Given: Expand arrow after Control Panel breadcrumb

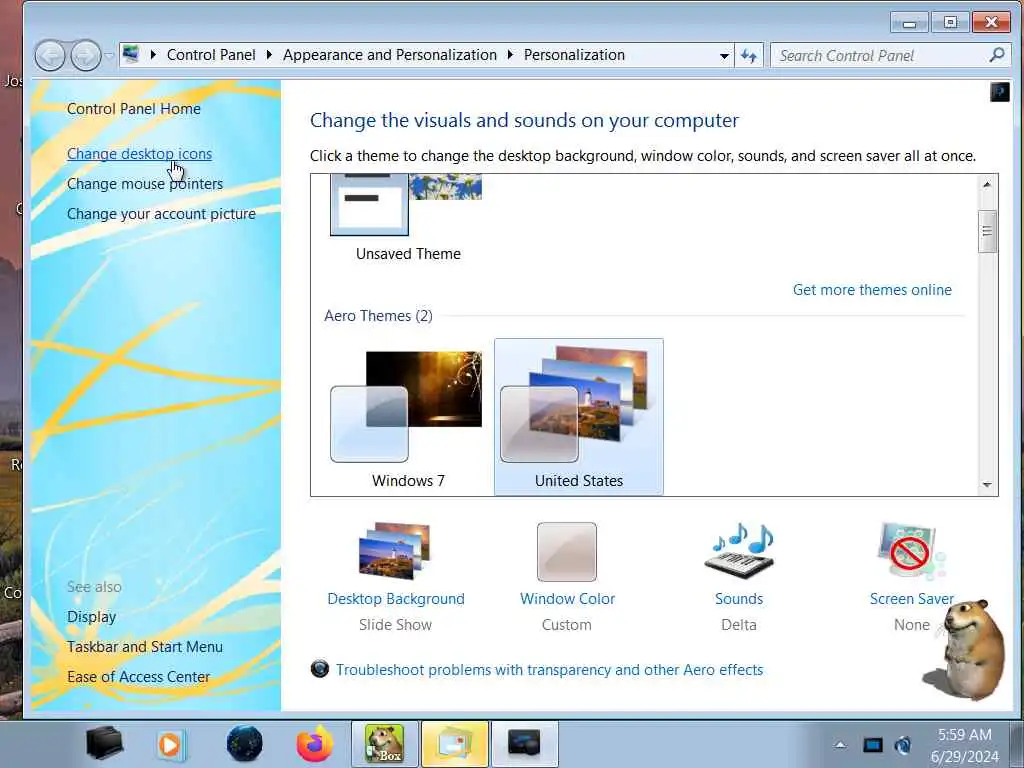Looking at the screenshot, I should (x=269, y=55).
